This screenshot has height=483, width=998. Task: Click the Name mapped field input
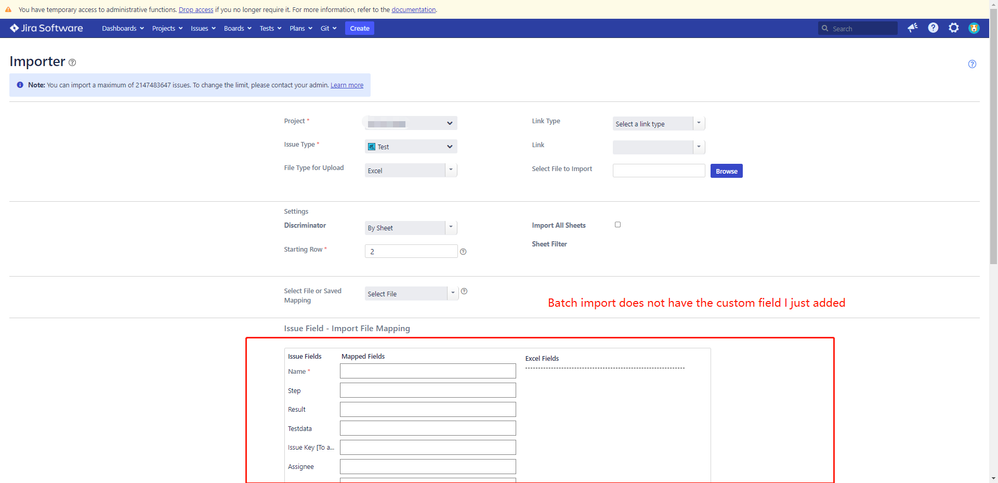(x=428, y=371)
